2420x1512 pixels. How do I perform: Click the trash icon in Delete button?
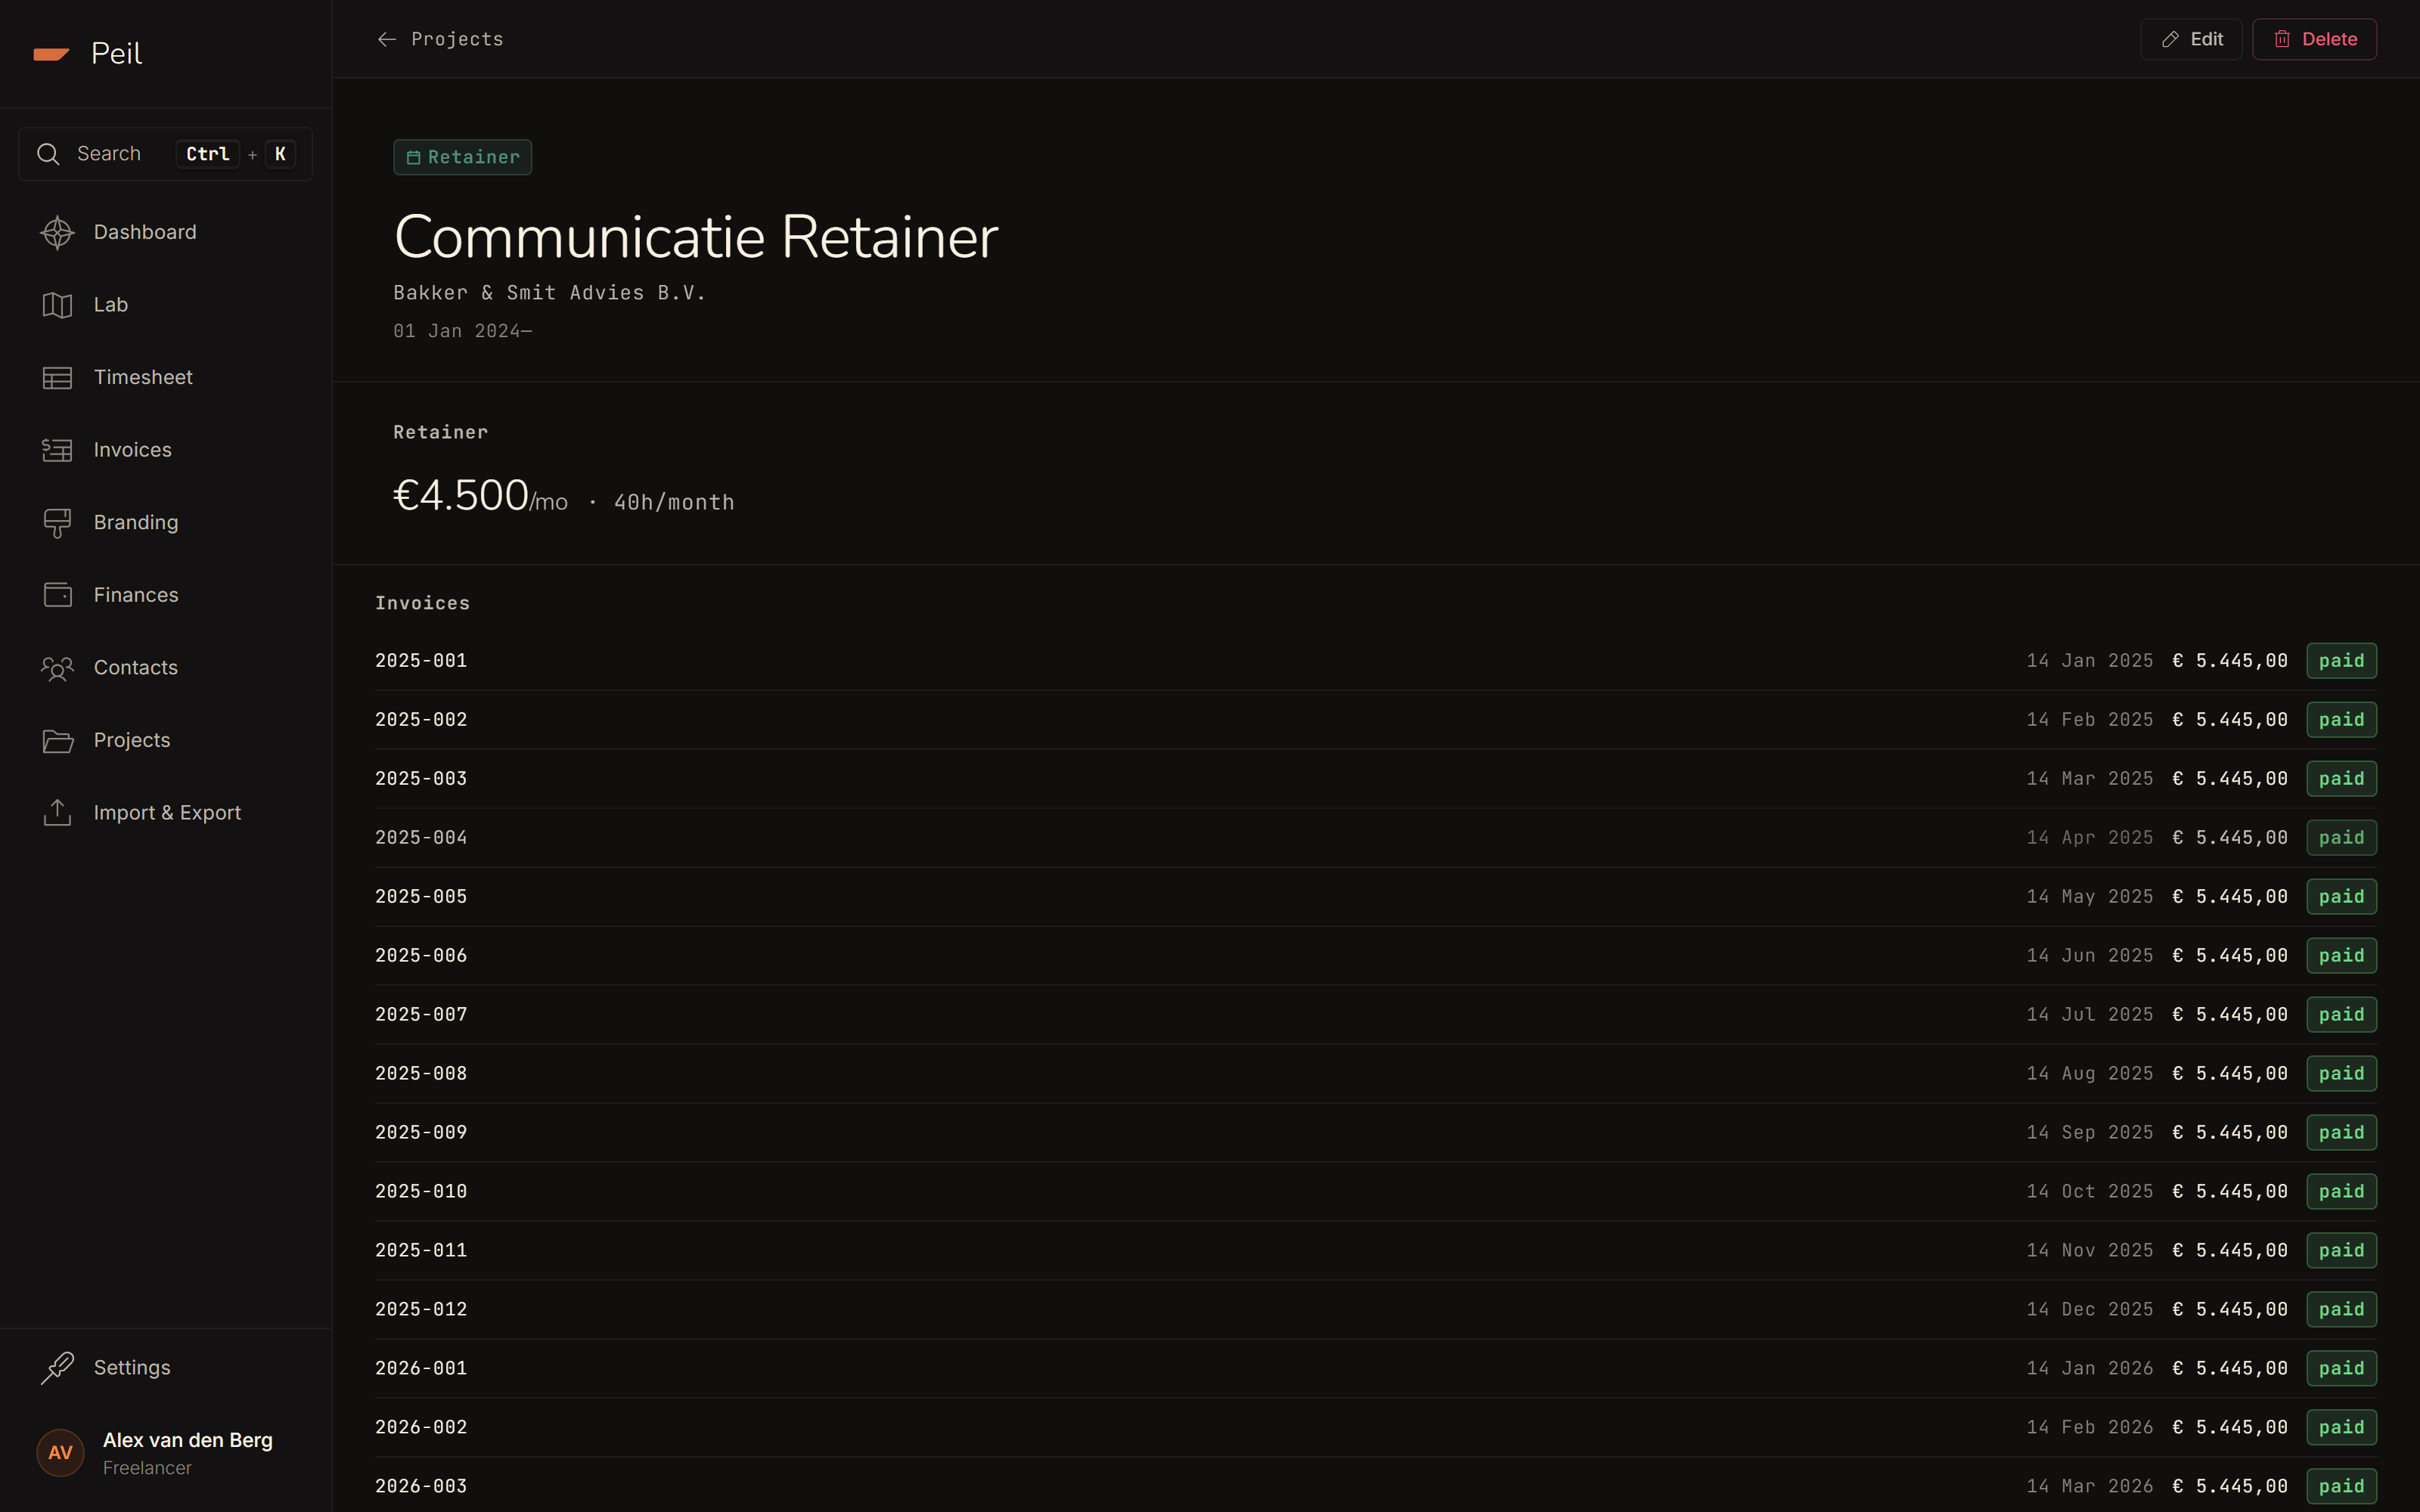tap(2282, 39)
